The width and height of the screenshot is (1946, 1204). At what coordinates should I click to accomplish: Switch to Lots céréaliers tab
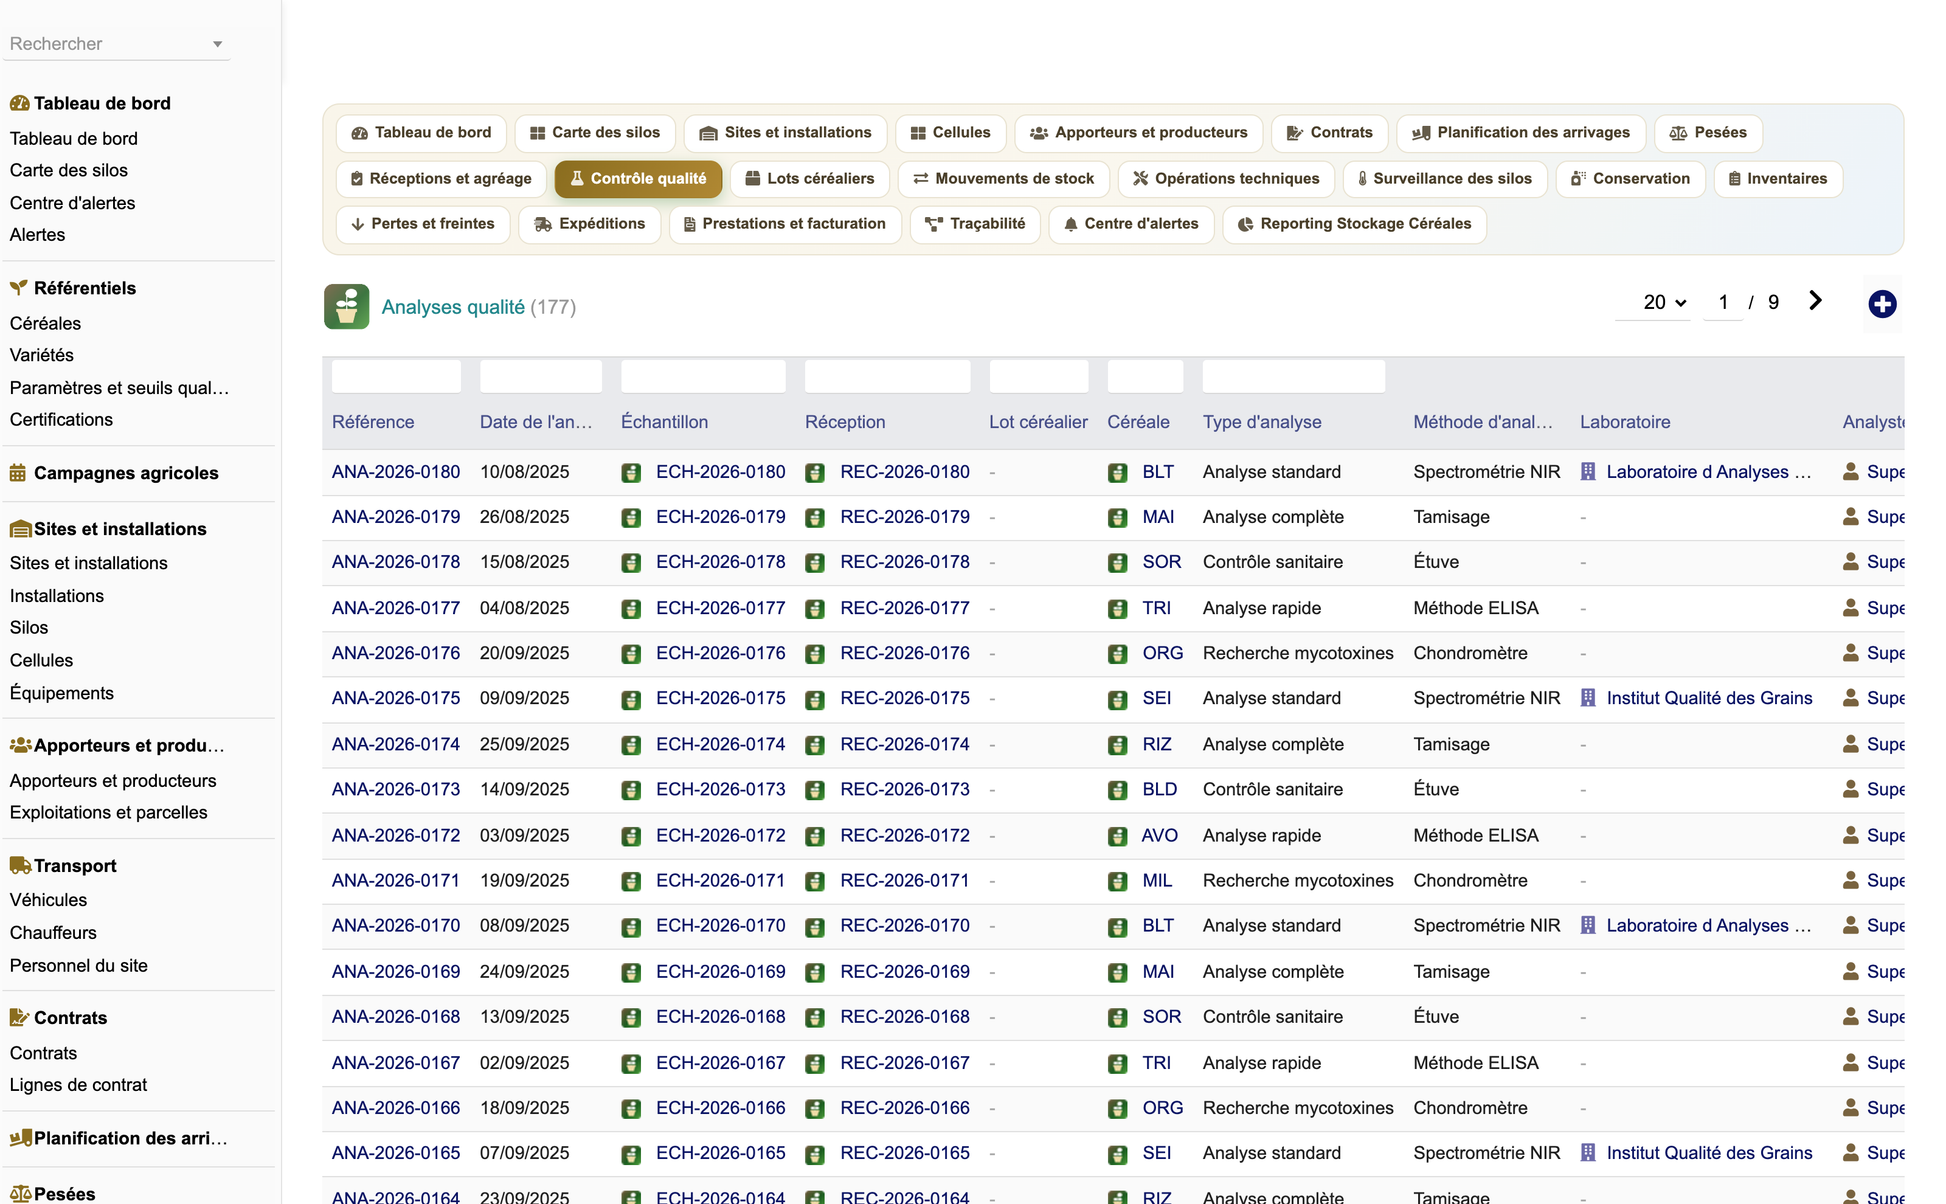pyautogui.click(x=810, y=179)
